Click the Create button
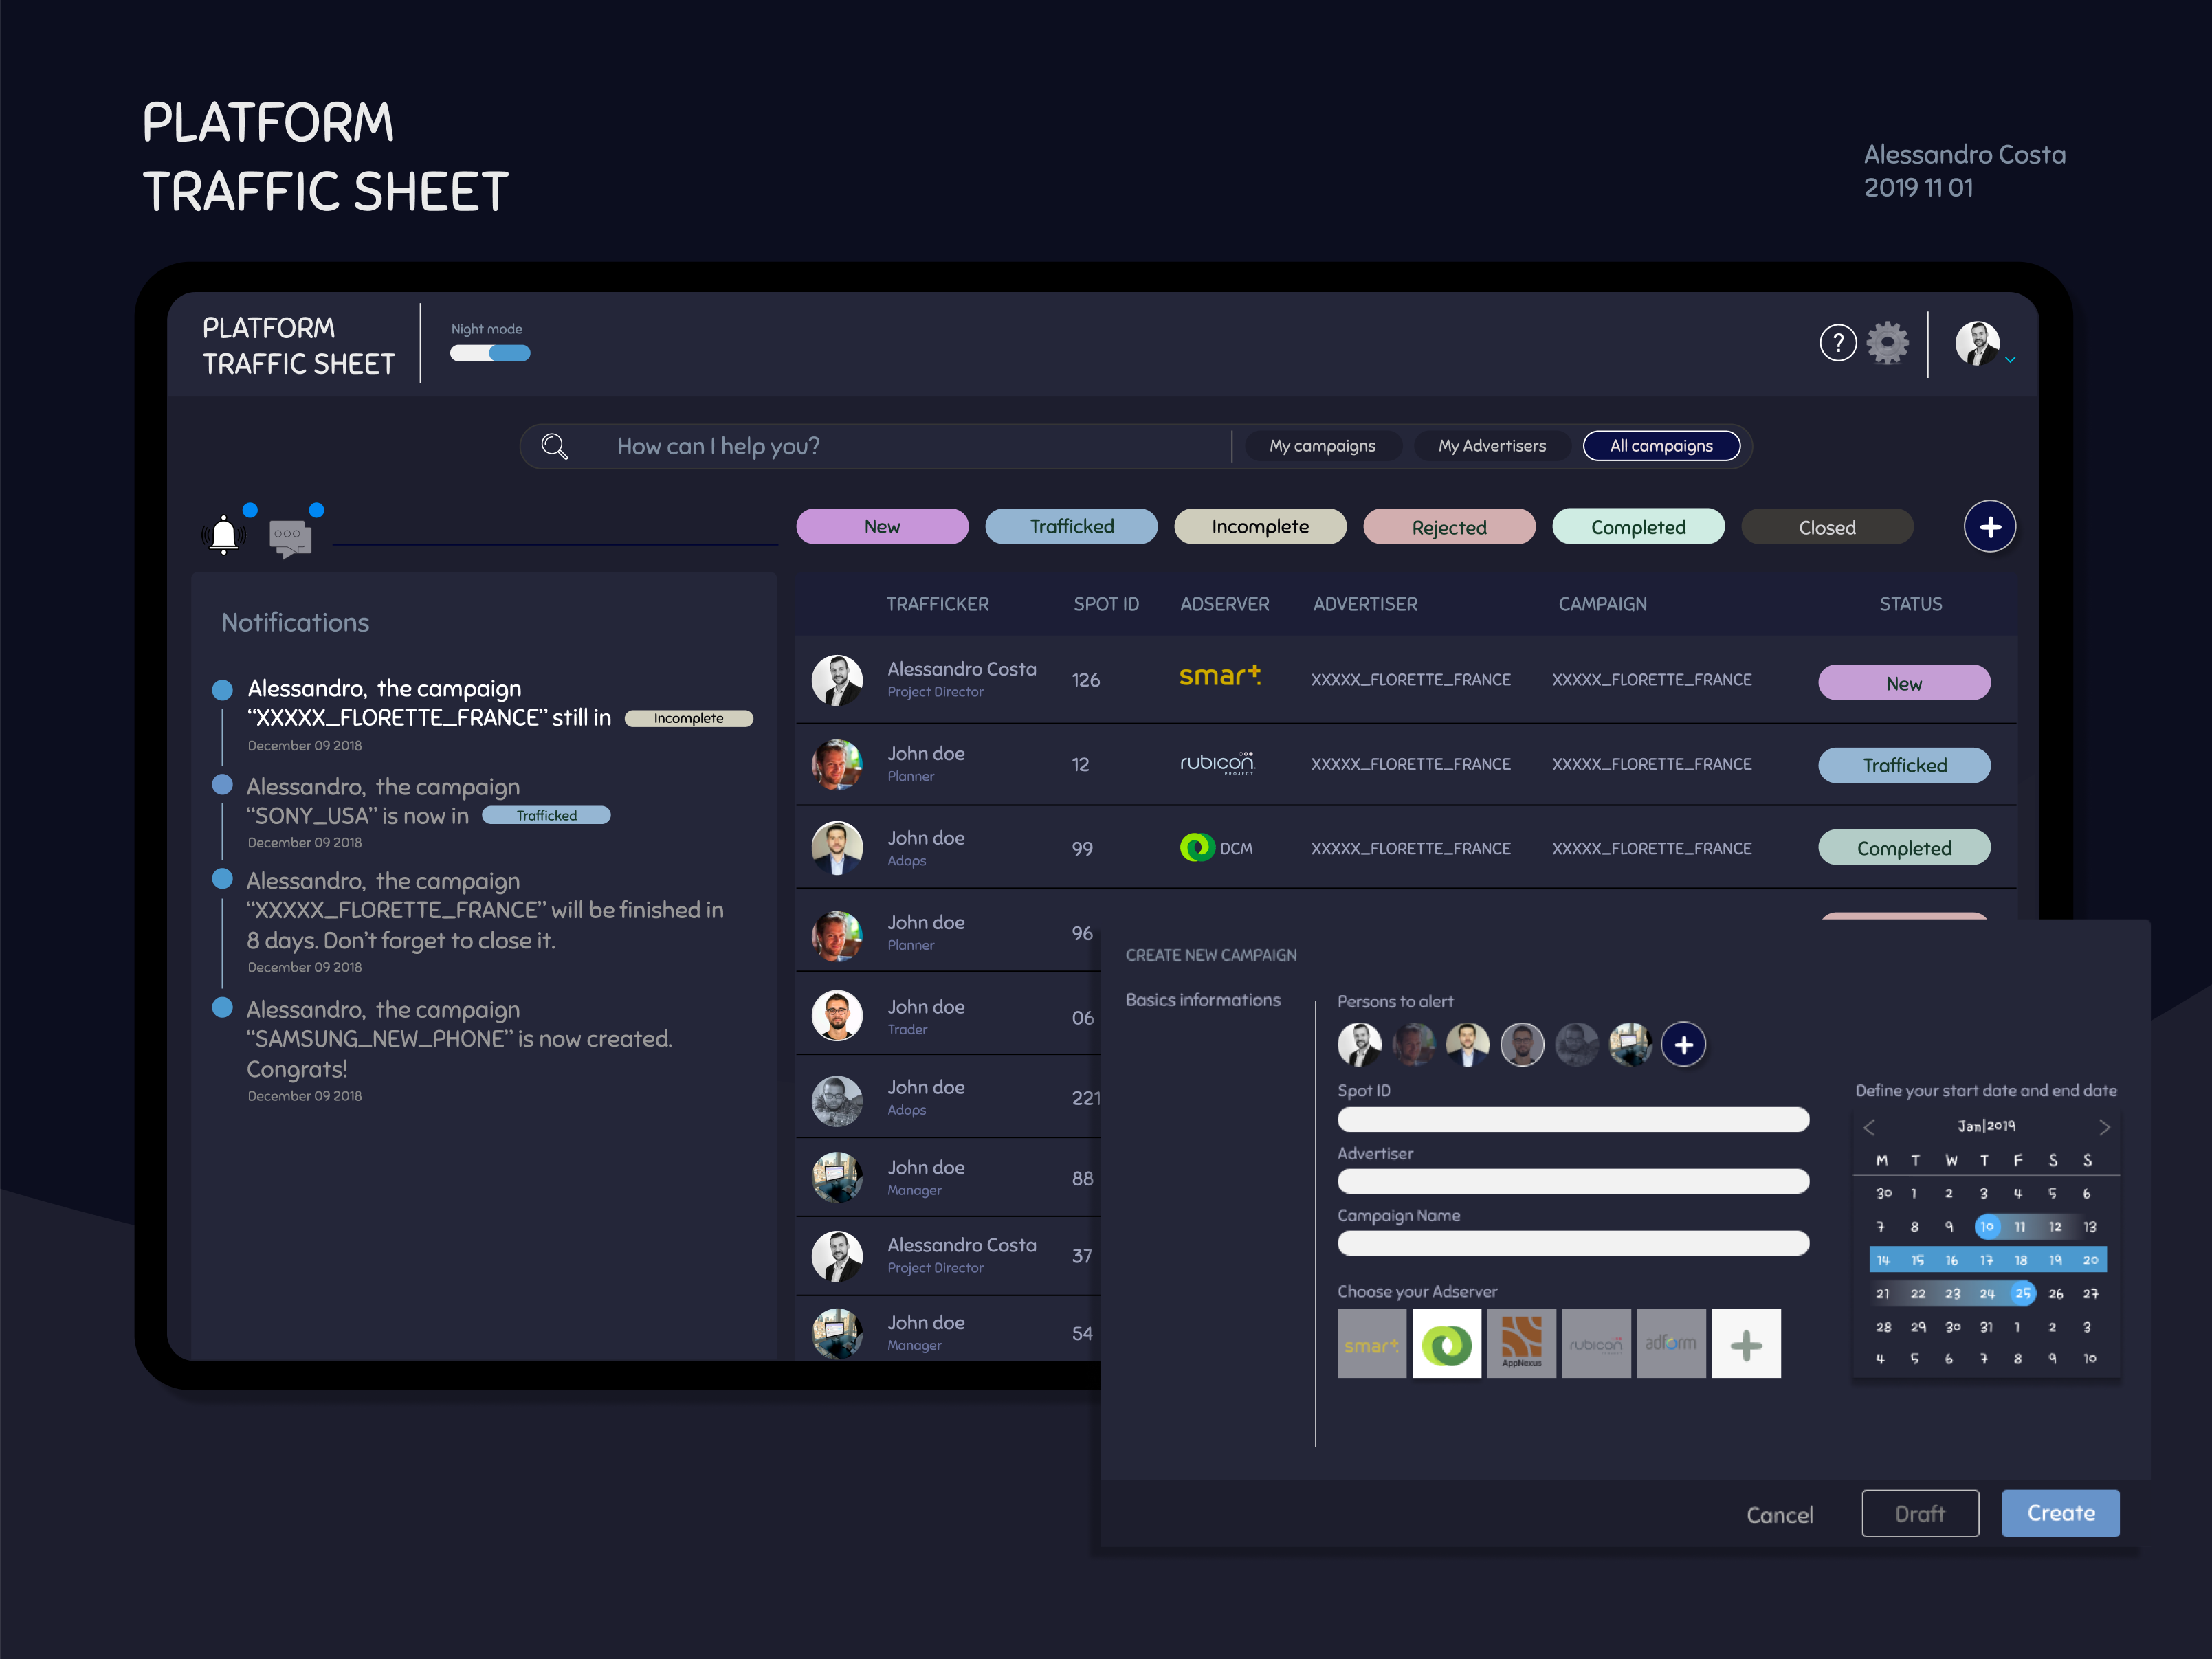2212x1659 pixels. tap(2060, 1513)
